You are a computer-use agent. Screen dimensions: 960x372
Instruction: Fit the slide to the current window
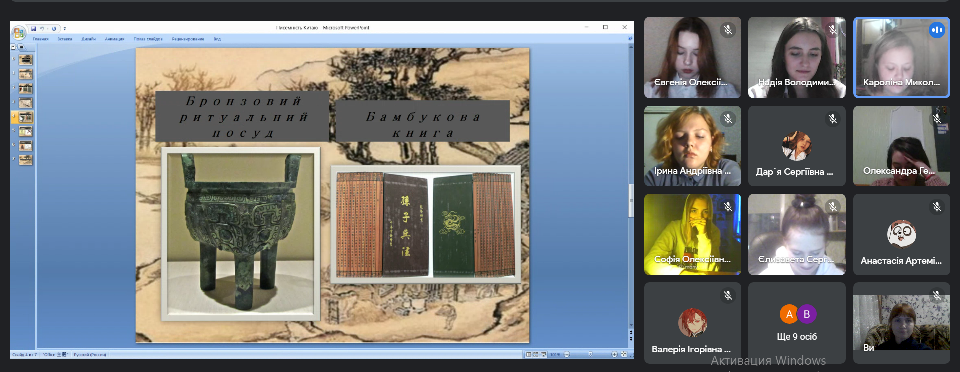click(623, 354)
